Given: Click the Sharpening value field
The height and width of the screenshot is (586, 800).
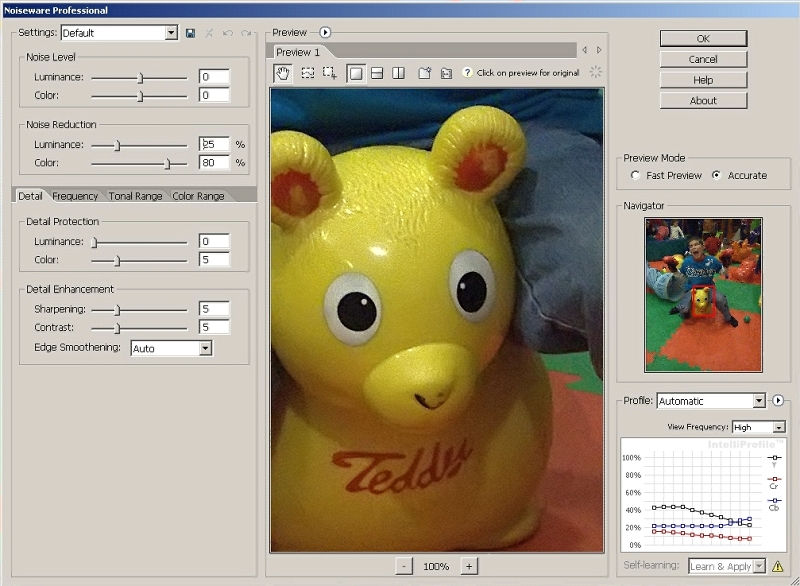Looking at the screenshot, I should click(x=214, y=309).
